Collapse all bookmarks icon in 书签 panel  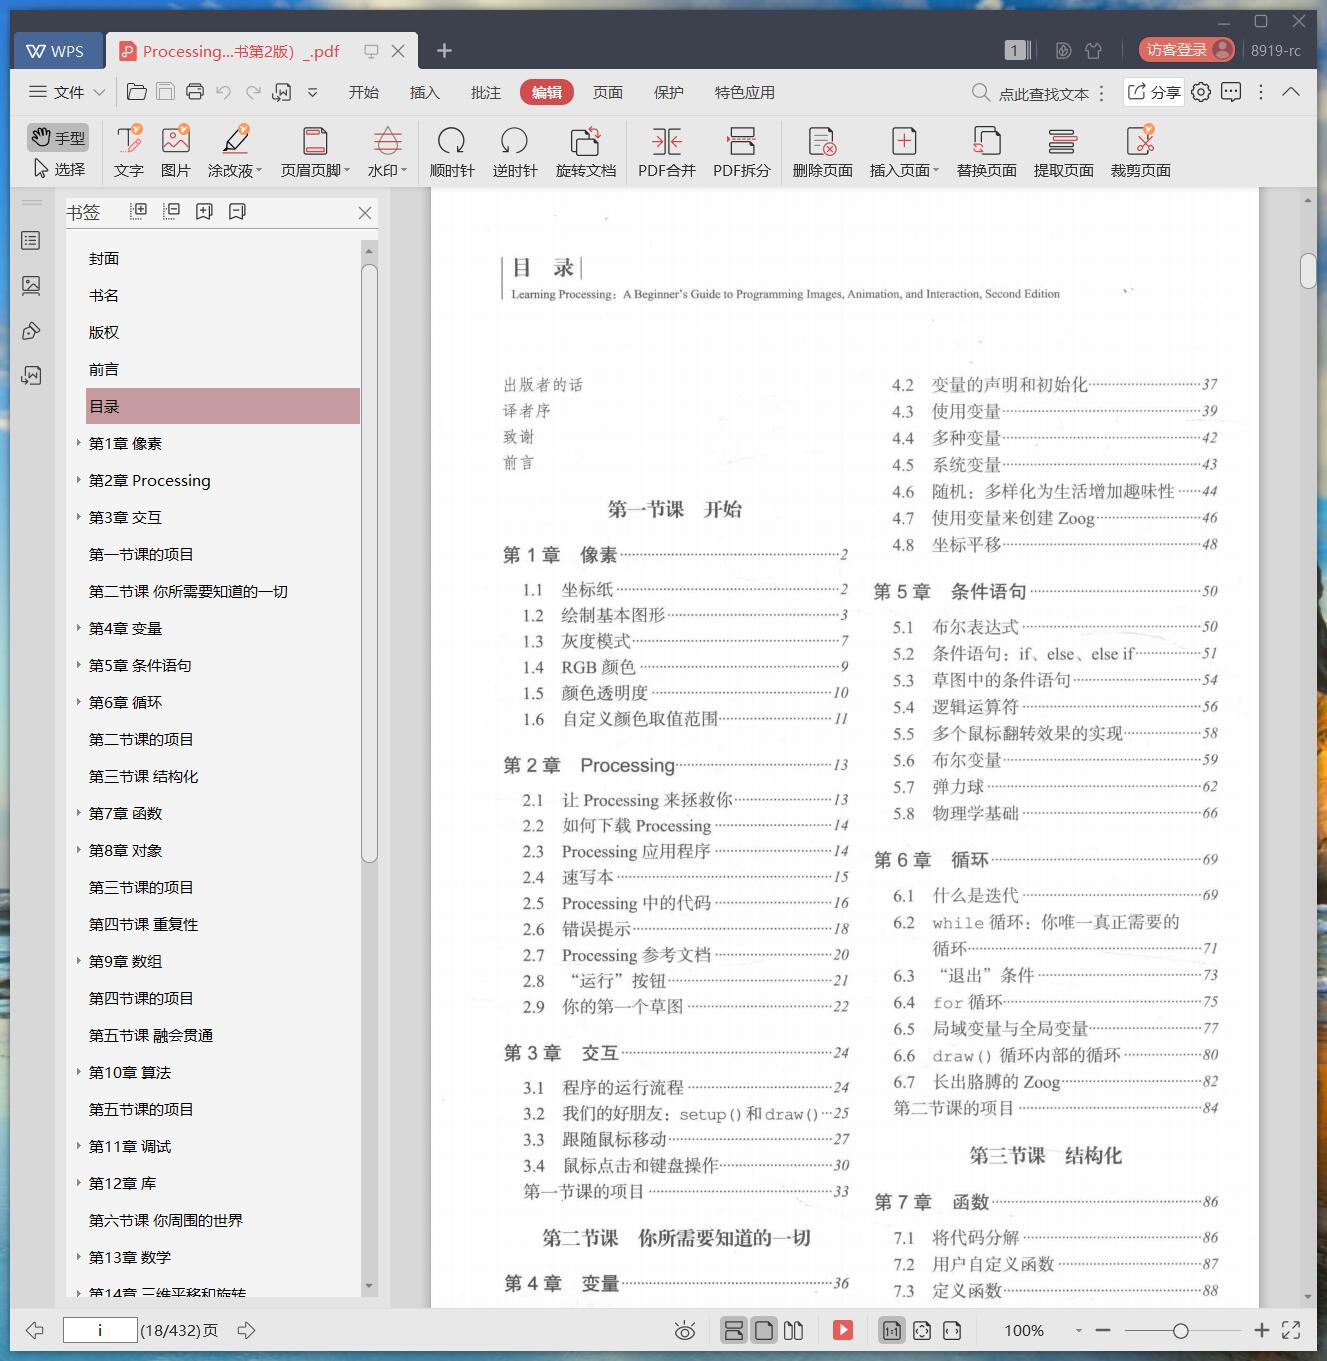click(x=172, y=211)
